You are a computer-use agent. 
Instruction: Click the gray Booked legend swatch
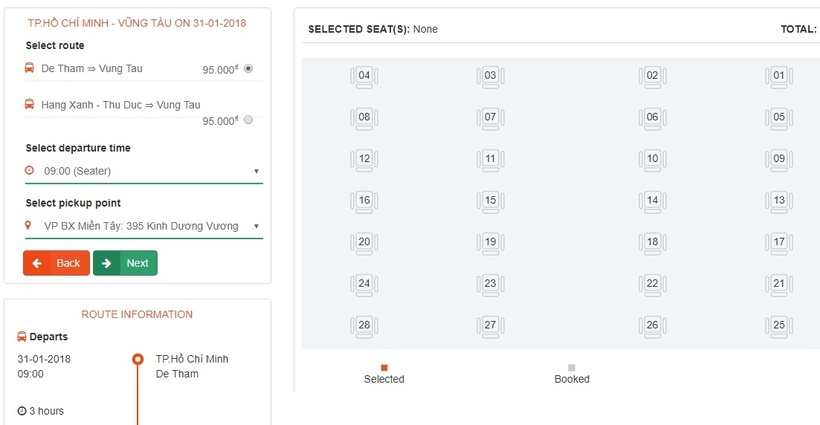[572, 368]
